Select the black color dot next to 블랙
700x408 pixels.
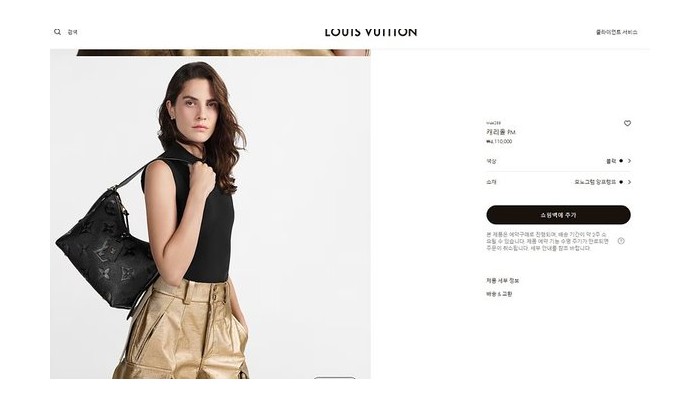pos(621,161)
